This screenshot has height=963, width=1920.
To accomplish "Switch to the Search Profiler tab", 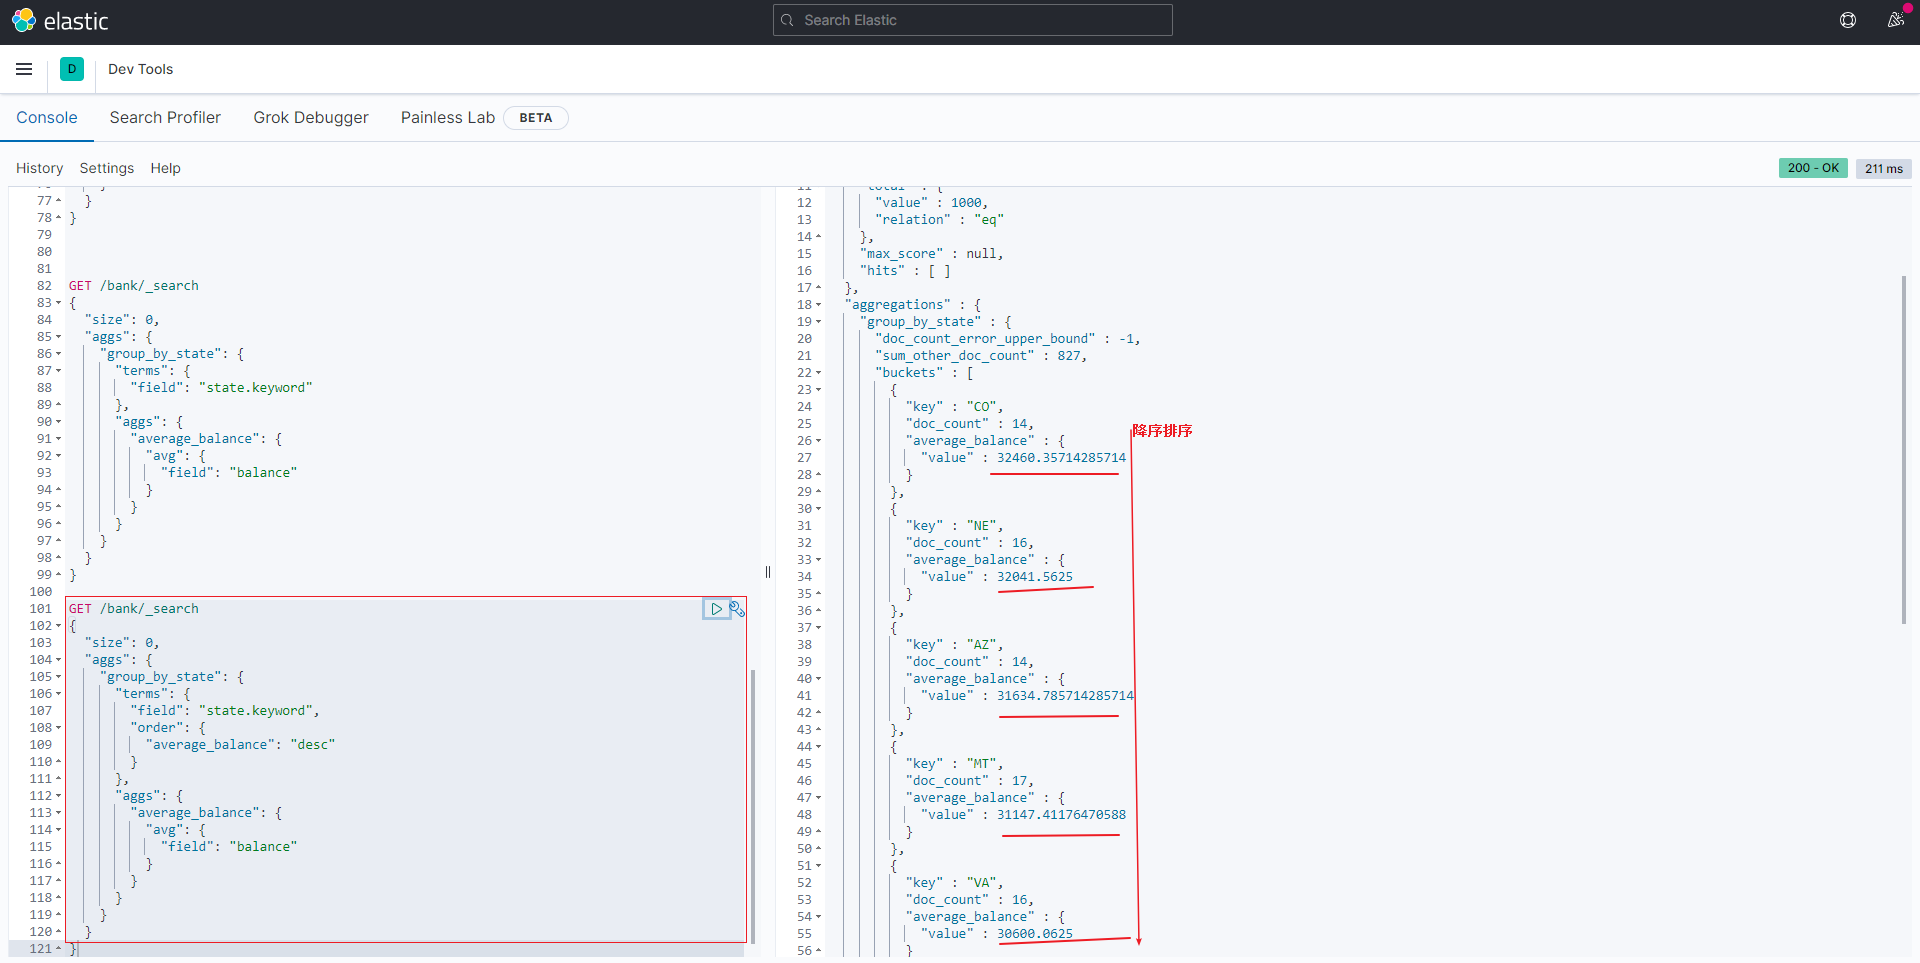I will [165, 118].
